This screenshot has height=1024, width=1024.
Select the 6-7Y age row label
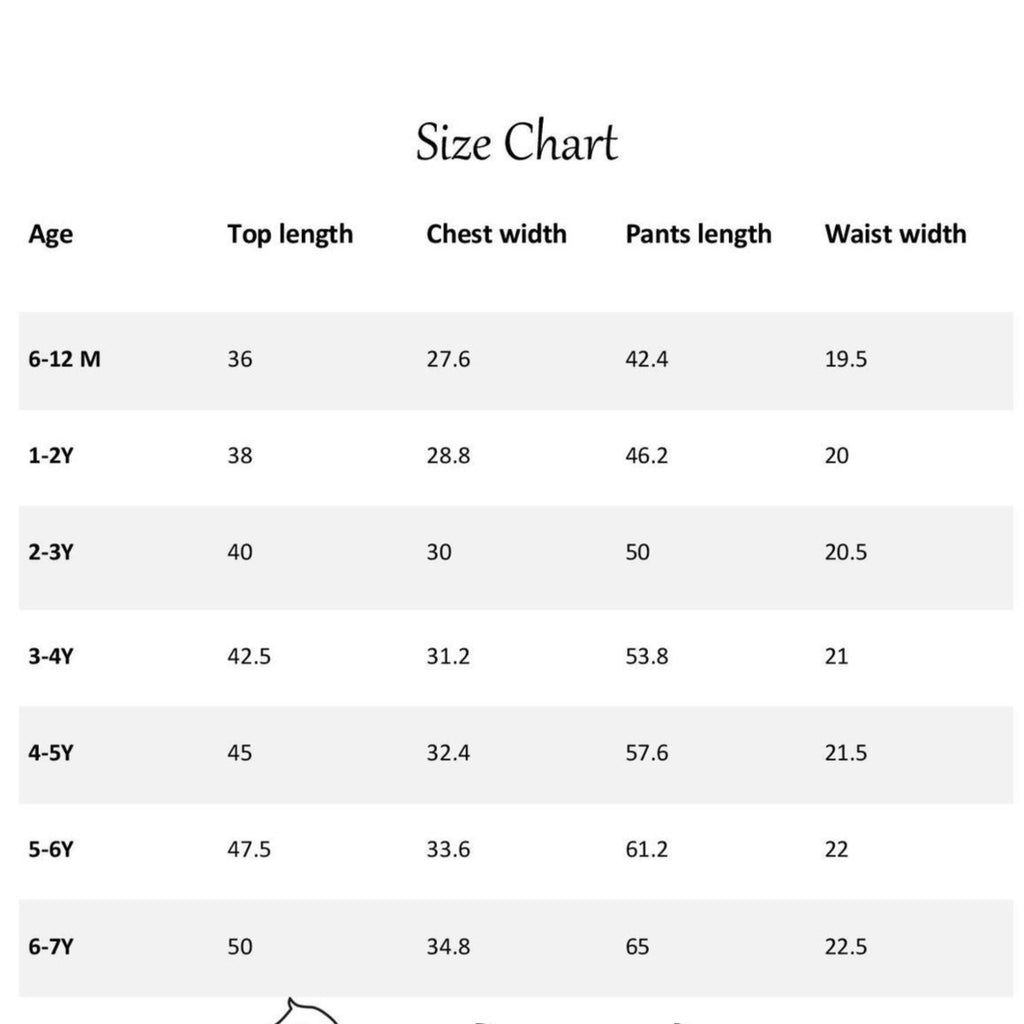(x=50, y=946)
